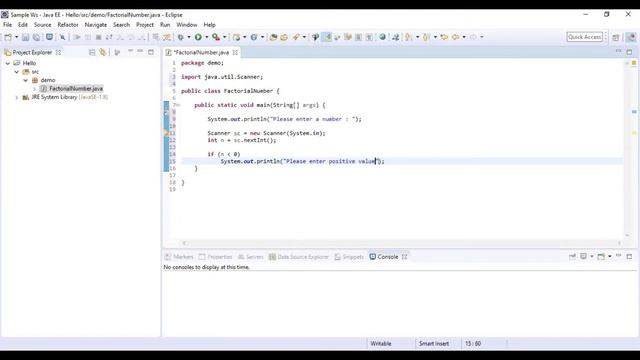
Task: Click the Save All toolbar icon
Action: point(36,37)
